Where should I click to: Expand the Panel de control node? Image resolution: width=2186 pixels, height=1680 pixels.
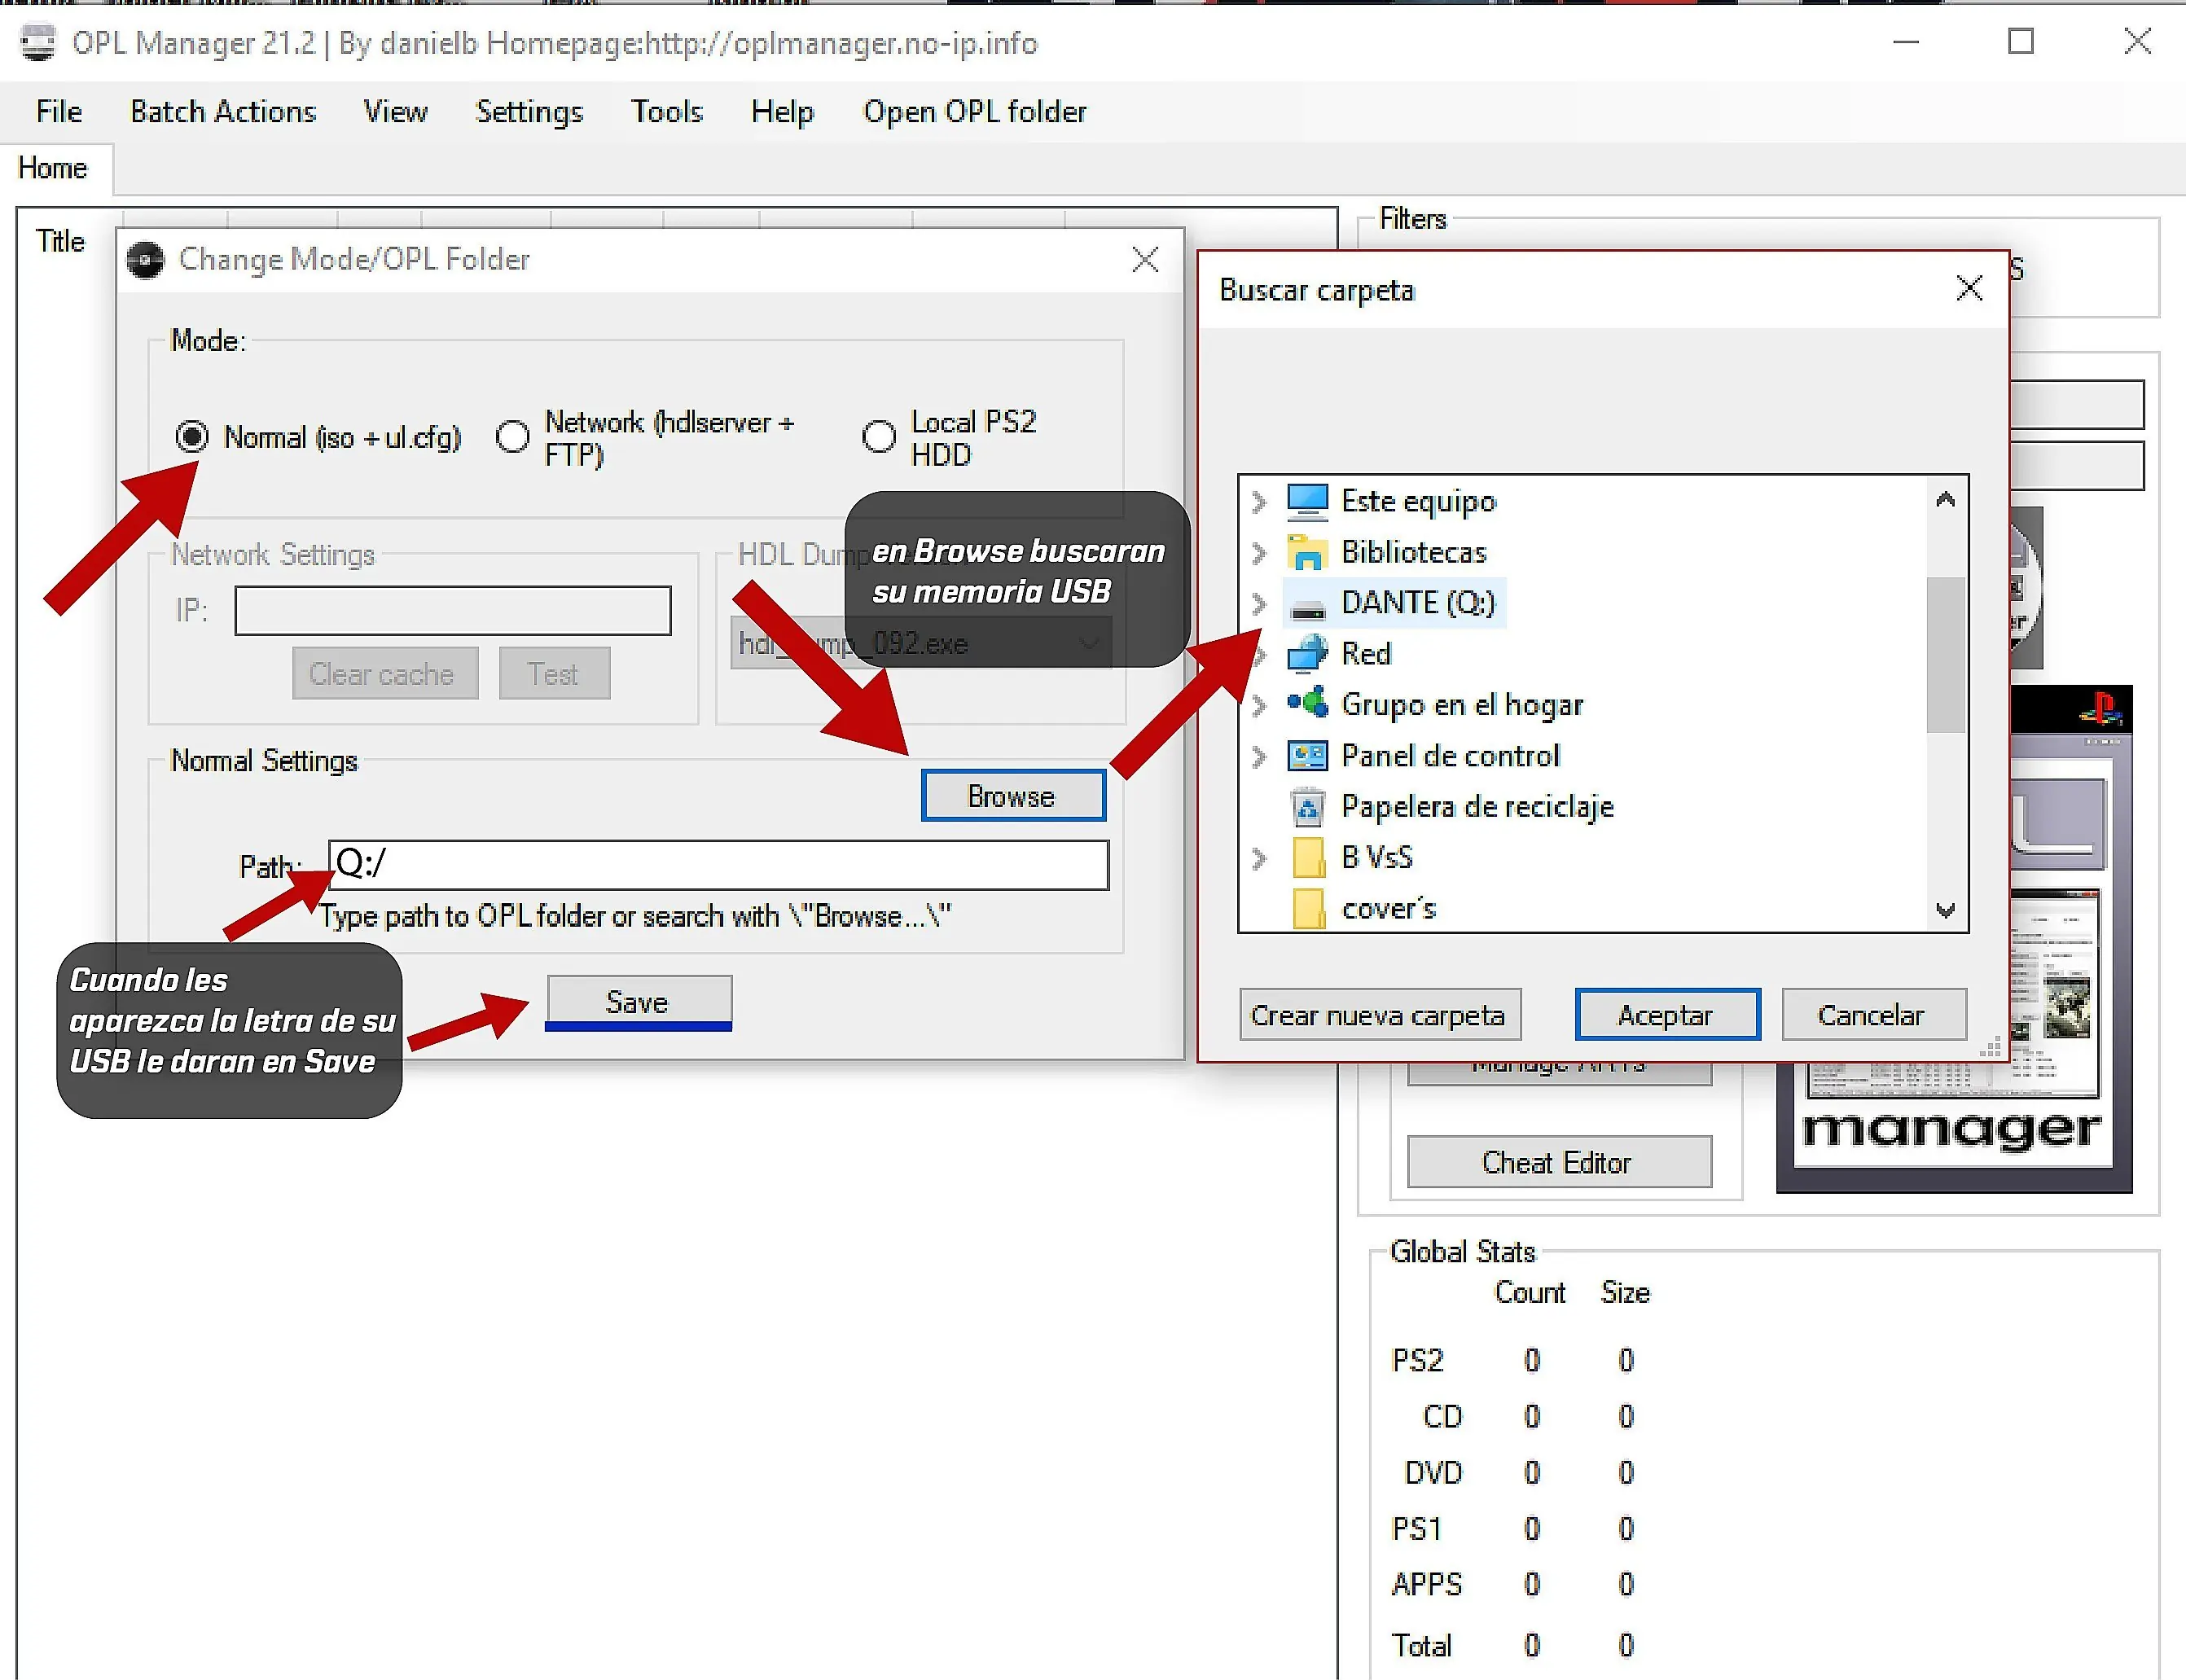tap(1259, 757)
